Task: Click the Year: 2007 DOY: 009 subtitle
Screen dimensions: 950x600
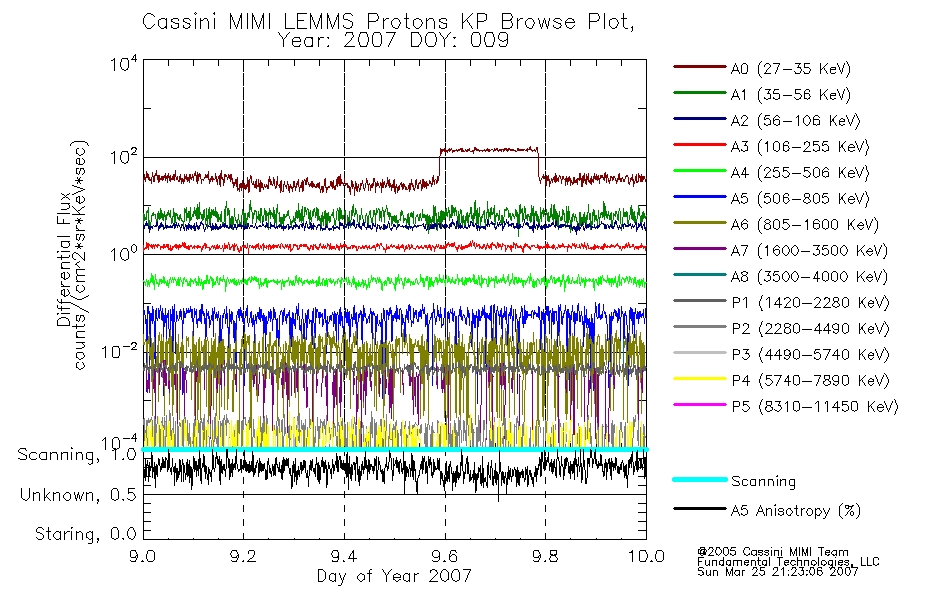Action: point(393,41)
